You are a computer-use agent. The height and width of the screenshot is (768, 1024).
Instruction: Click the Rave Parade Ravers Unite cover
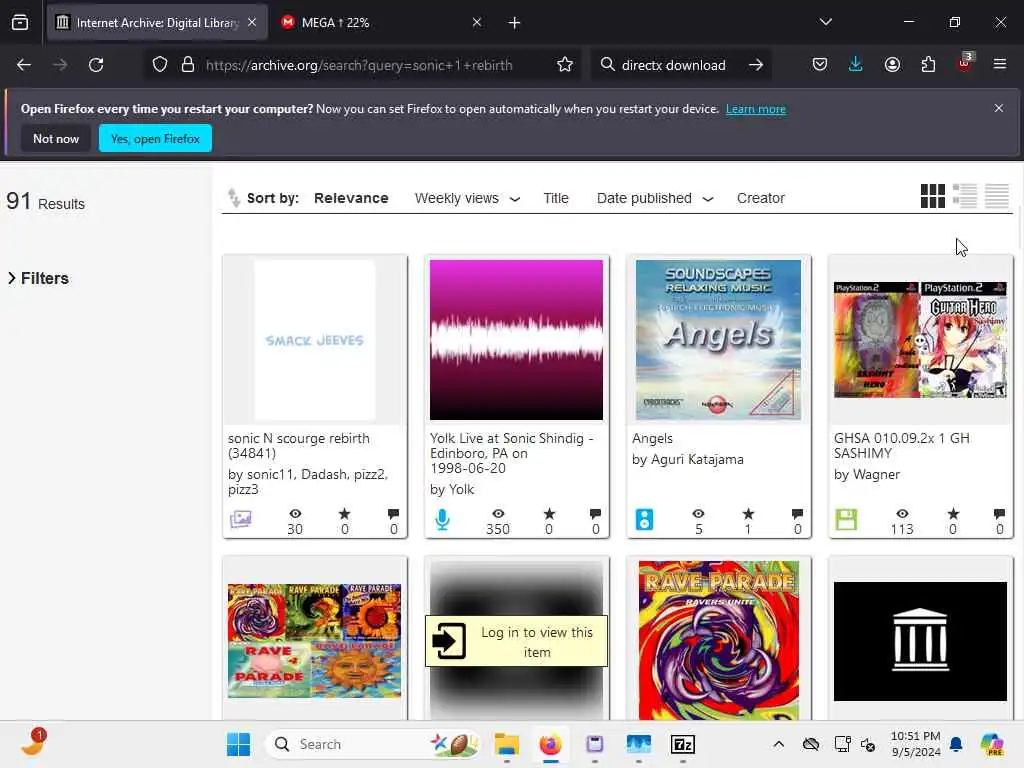pyautogui.click(x=718, y=641)
